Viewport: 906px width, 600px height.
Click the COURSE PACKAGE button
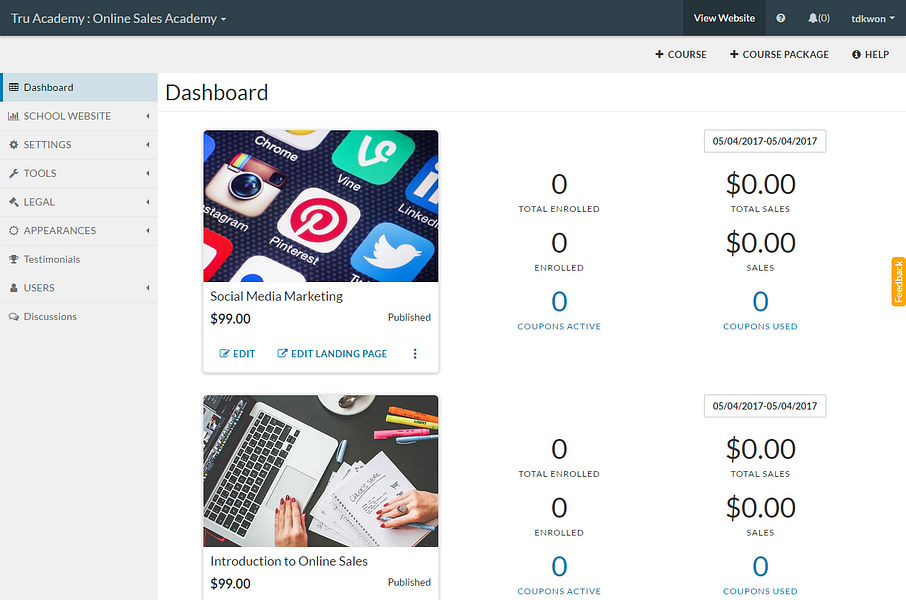779,54
